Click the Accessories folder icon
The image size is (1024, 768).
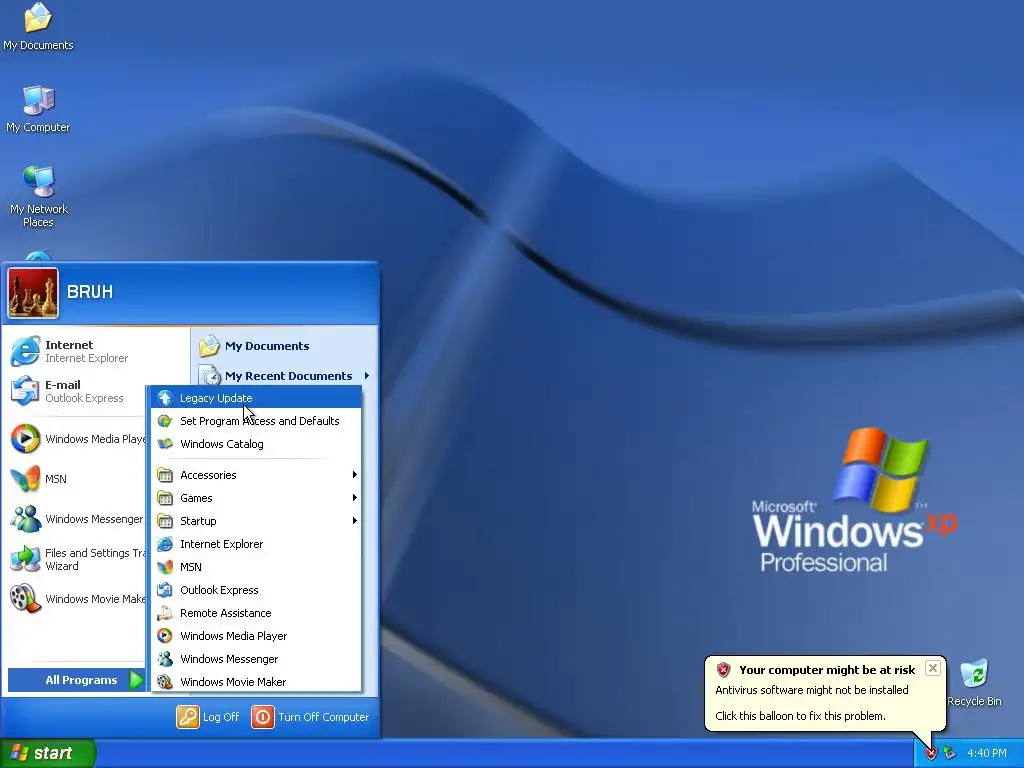pyautogui.click(x=165, y=475)
